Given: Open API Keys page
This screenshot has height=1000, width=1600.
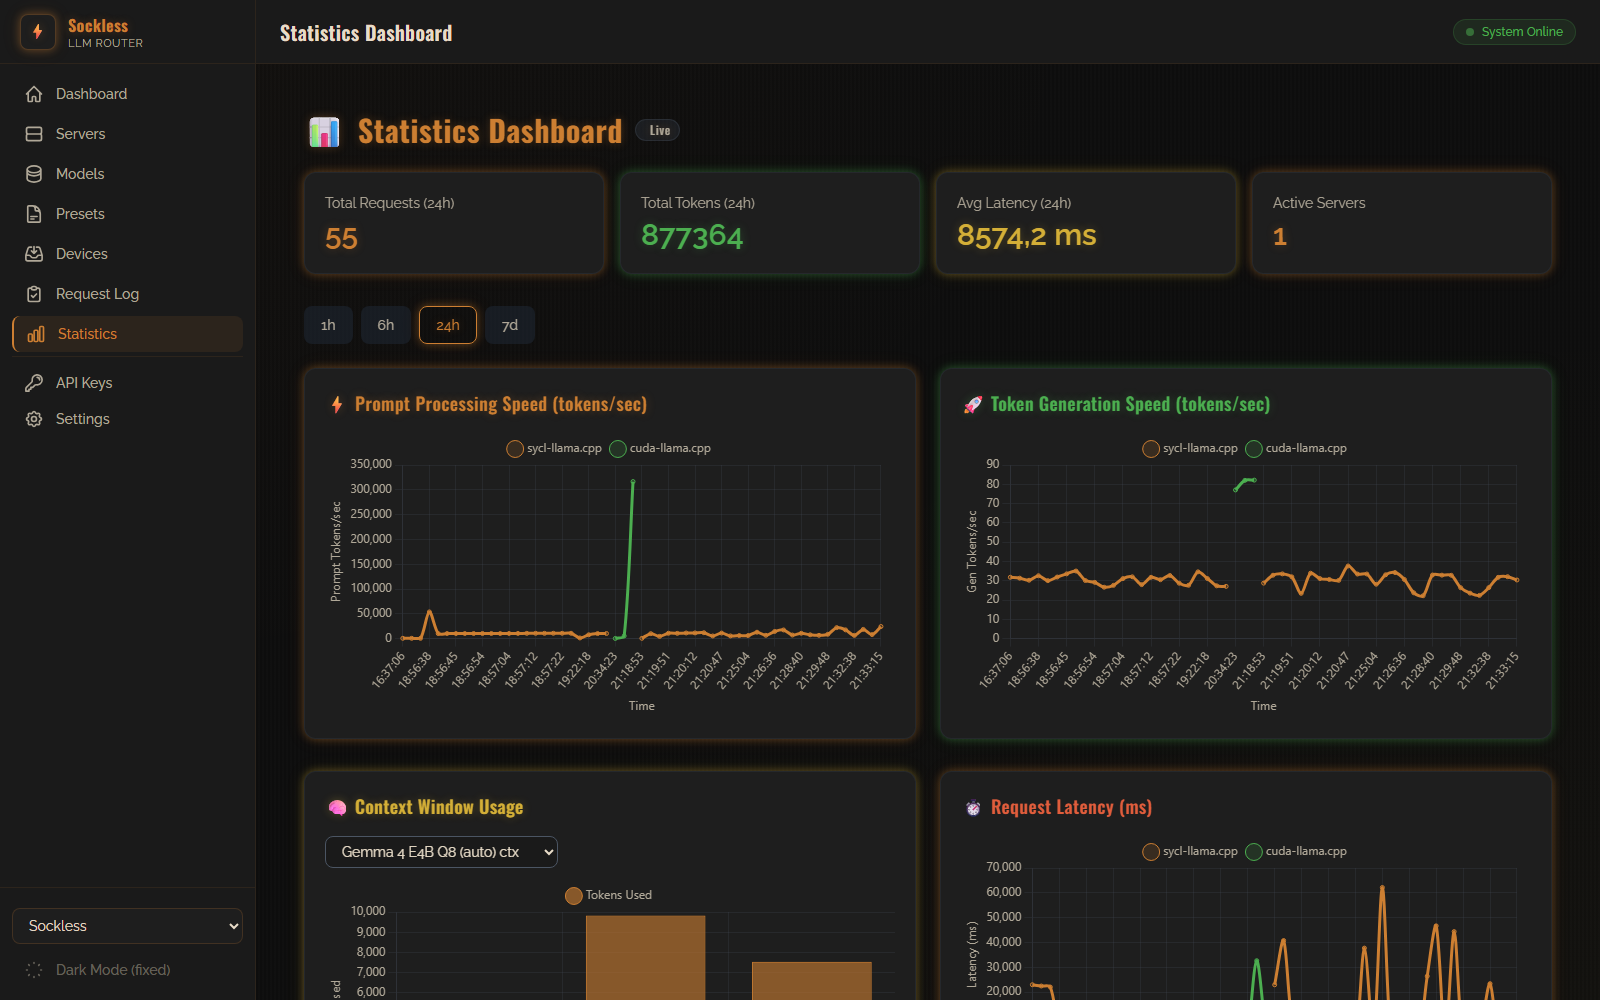Looking at the screenshot, I should [x=127, y=383].
